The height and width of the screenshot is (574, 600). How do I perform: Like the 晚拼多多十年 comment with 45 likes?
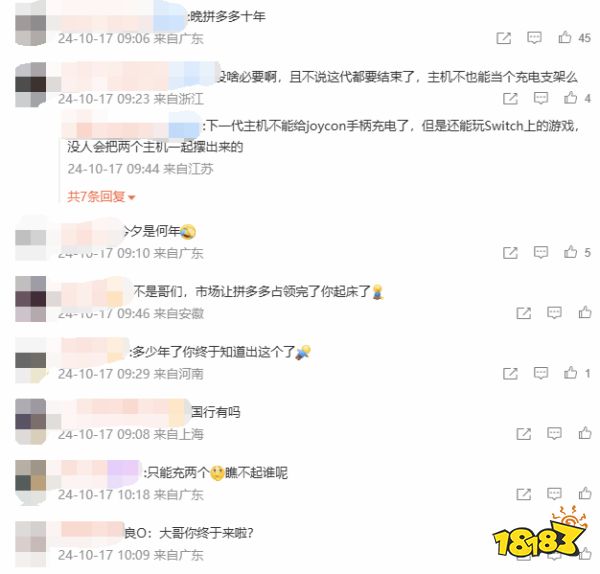point(565,38)
